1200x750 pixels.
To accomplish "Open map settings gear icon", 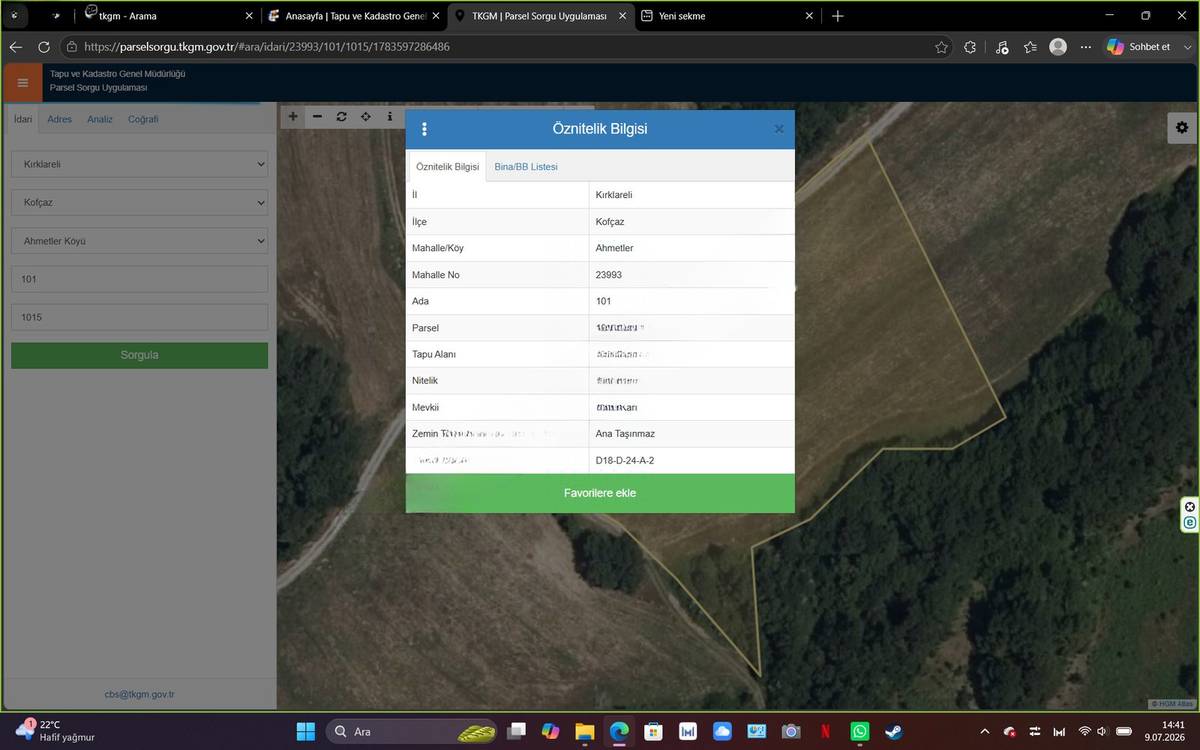I will point(1182,128).
